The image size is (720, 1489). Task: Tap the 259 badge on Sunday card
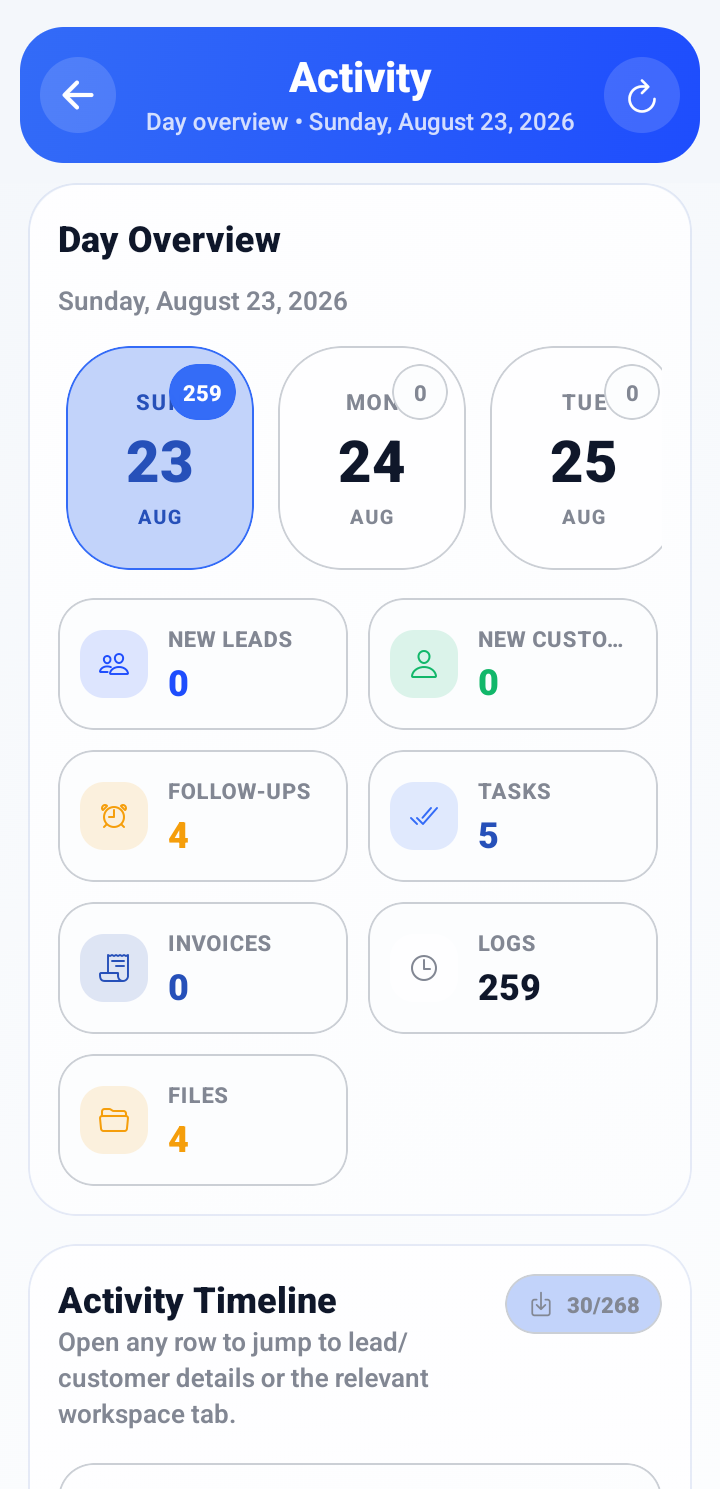(202, 393)
